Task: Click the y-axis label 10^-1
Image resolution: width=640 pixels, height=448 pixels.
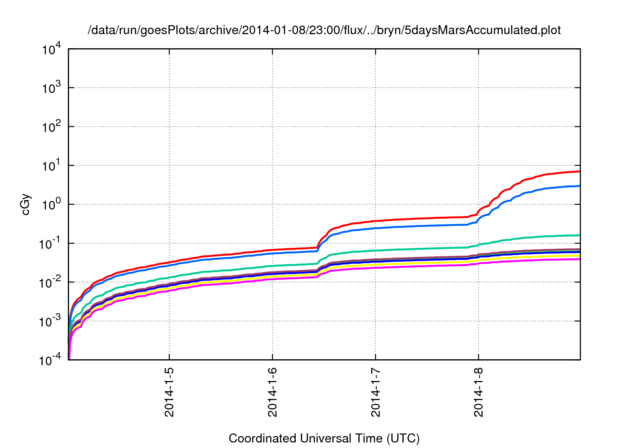Action: pos(51,244)
